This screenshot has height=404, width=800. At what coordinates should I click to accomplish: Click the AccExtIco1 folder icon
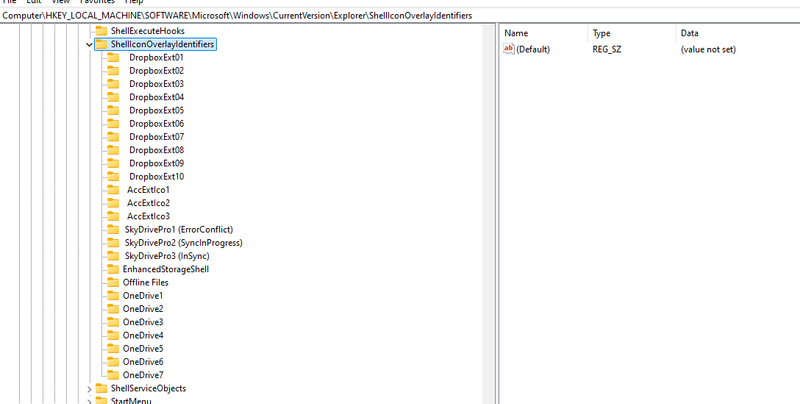pyautogui.click(x=113, y=190)
